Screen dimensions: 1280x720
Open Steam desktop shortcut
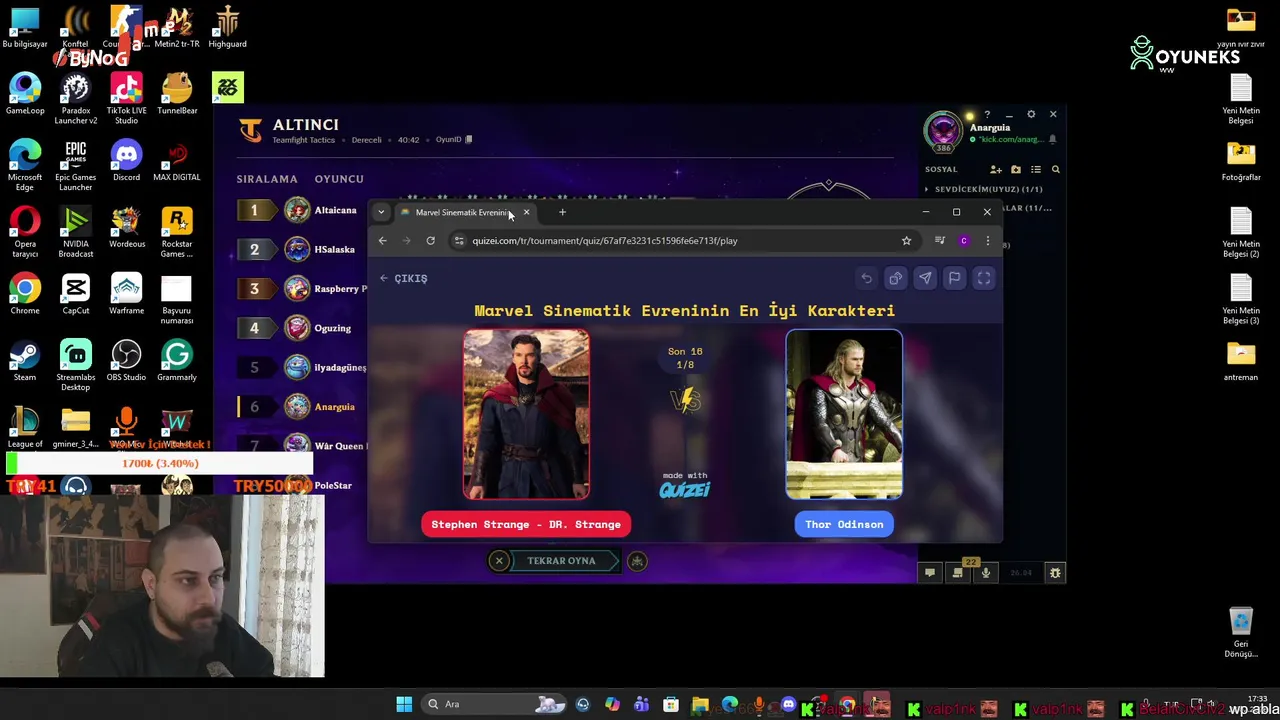[25, 360]
